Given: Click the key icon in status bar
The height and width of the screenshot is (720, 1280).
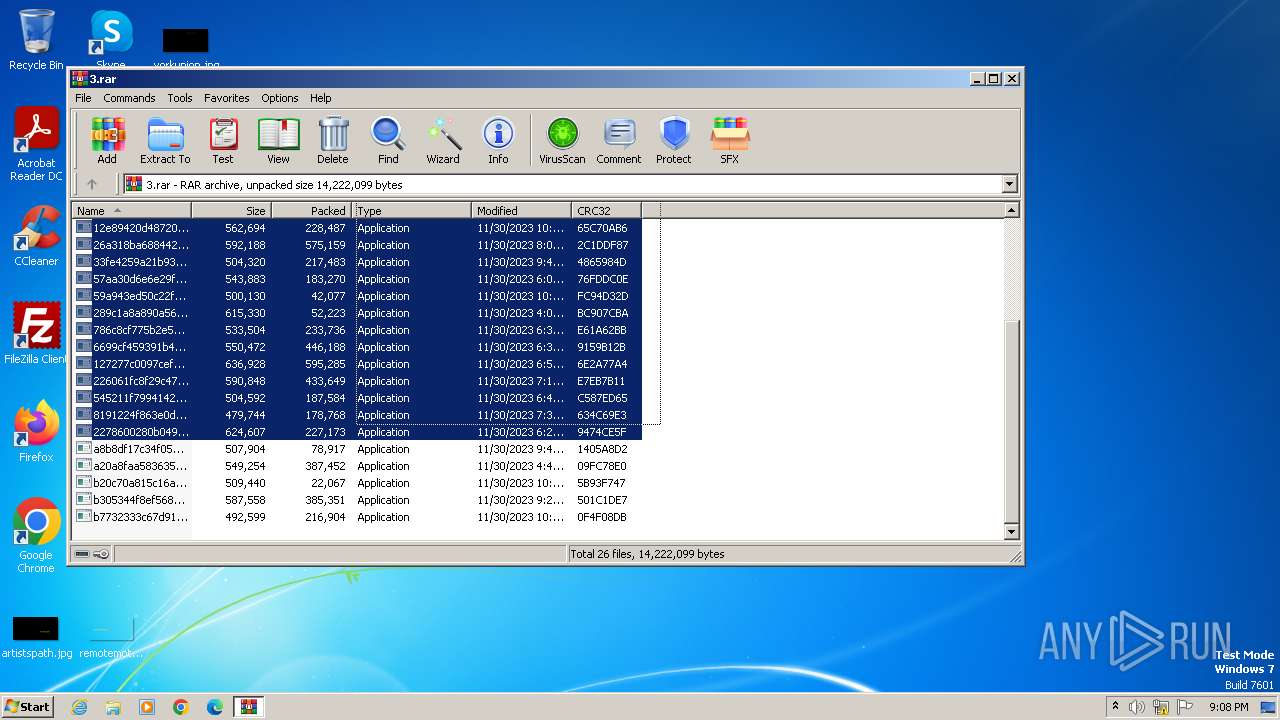Looking at the screenshot, I should point(101,554).
